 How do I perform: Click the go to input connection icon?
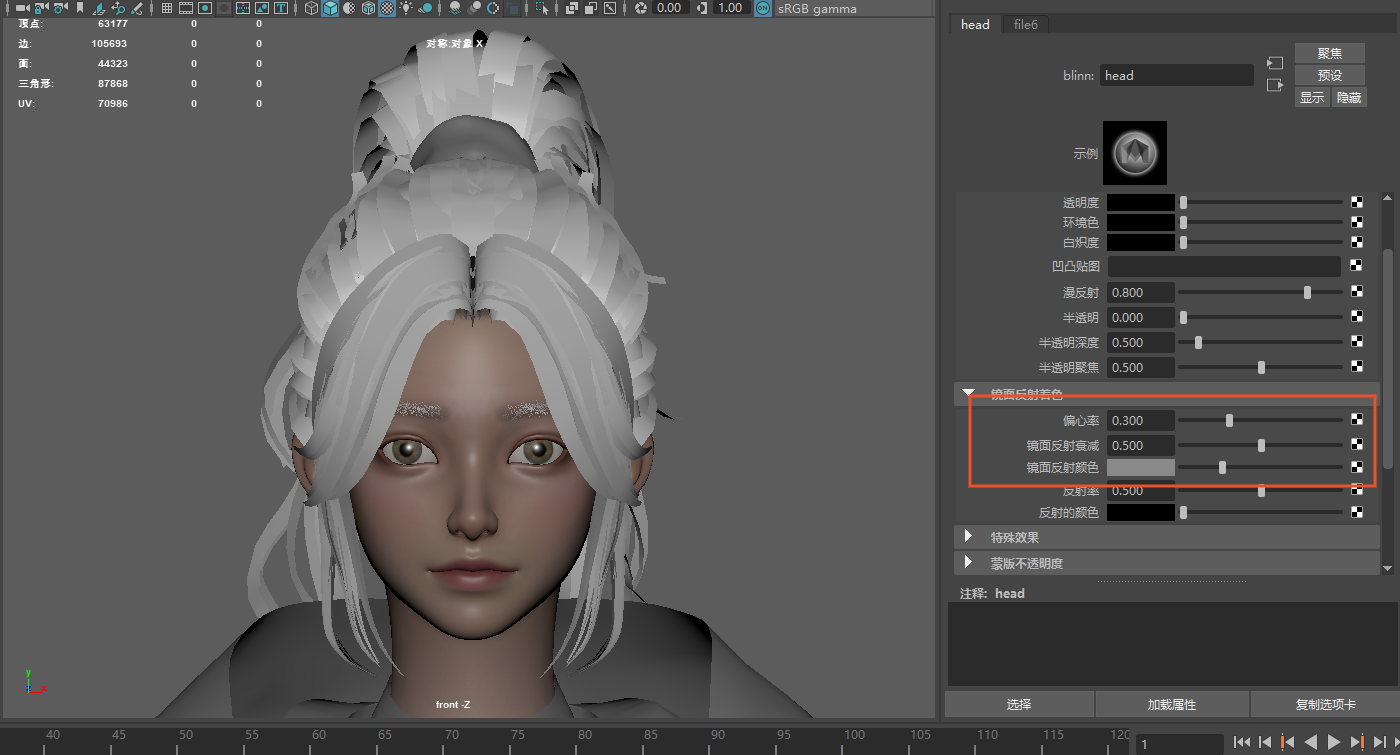click(x=1275, y=63)
